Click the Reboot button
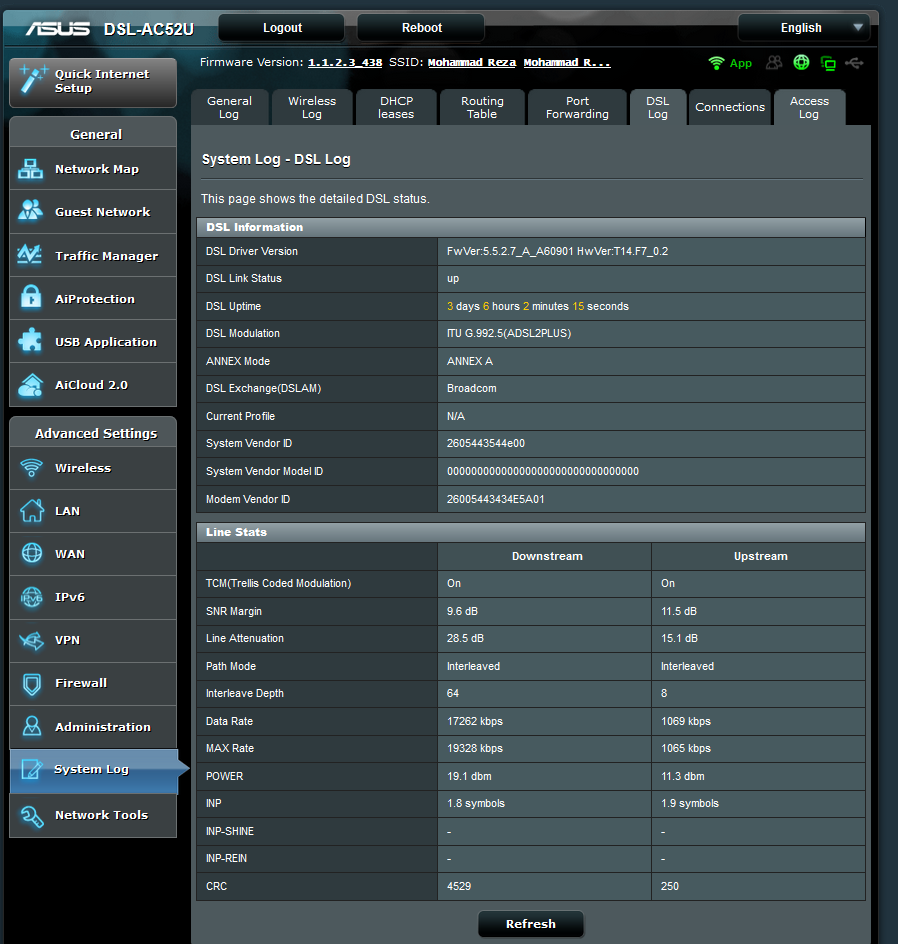The height and width of the screenshot is (944, 898). point(421,28)
